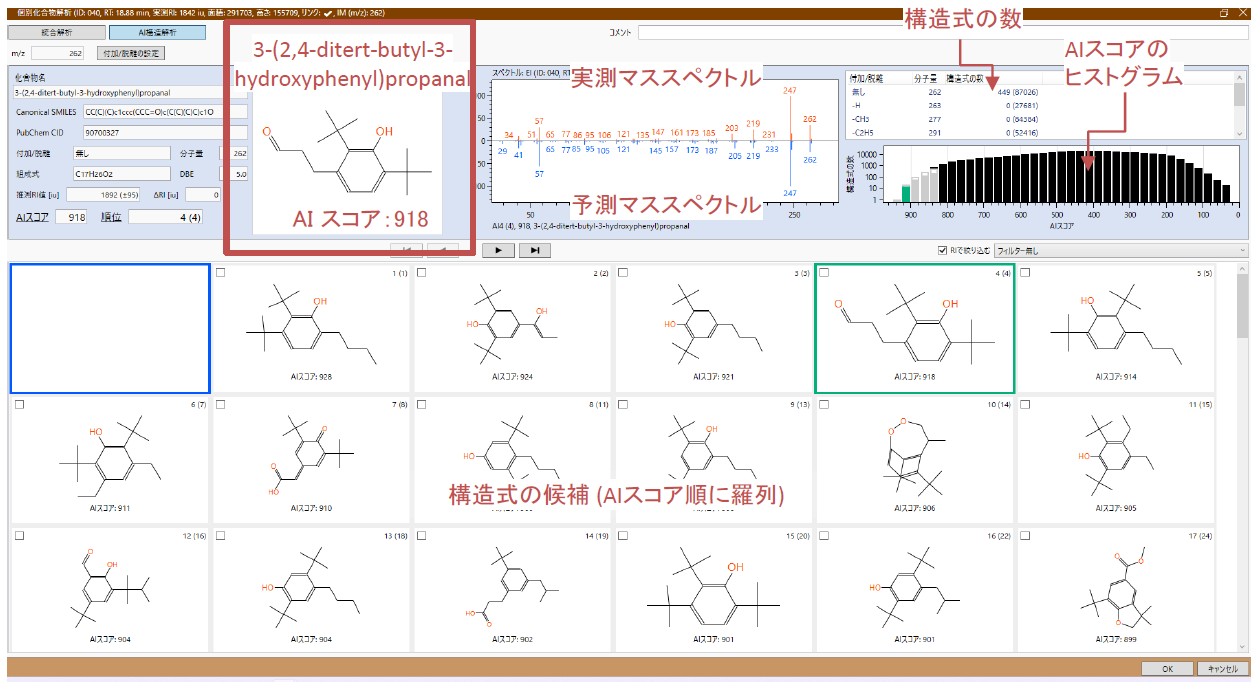Viewport: 1255px width, 687px height.
Task: Select structure candidate with AIスコア 914
Action: click(1115, 329)
